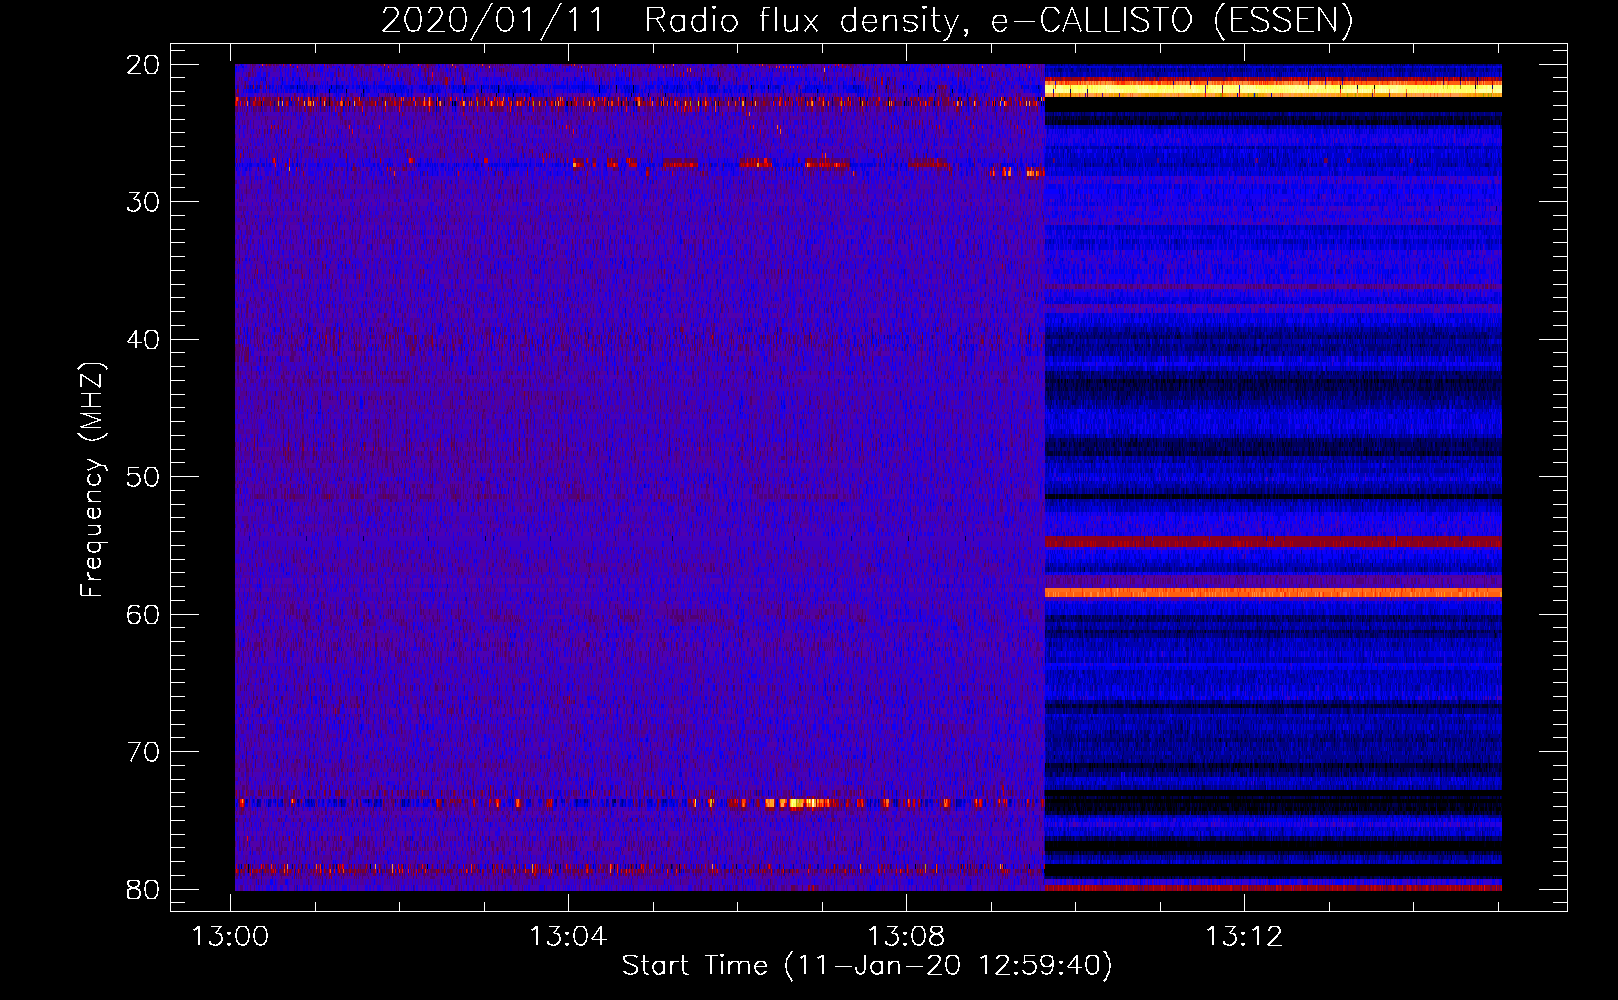Click the plot title '2020/01/11 Radio flux density, e-CALLISTO (ESSEN)'
This screenshot has width=1618, height=1000.
tap(867, 20)
